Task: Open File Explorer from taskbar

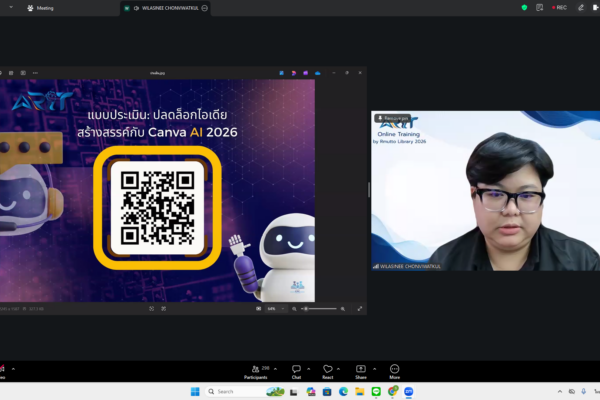Action: pos(360,392)
